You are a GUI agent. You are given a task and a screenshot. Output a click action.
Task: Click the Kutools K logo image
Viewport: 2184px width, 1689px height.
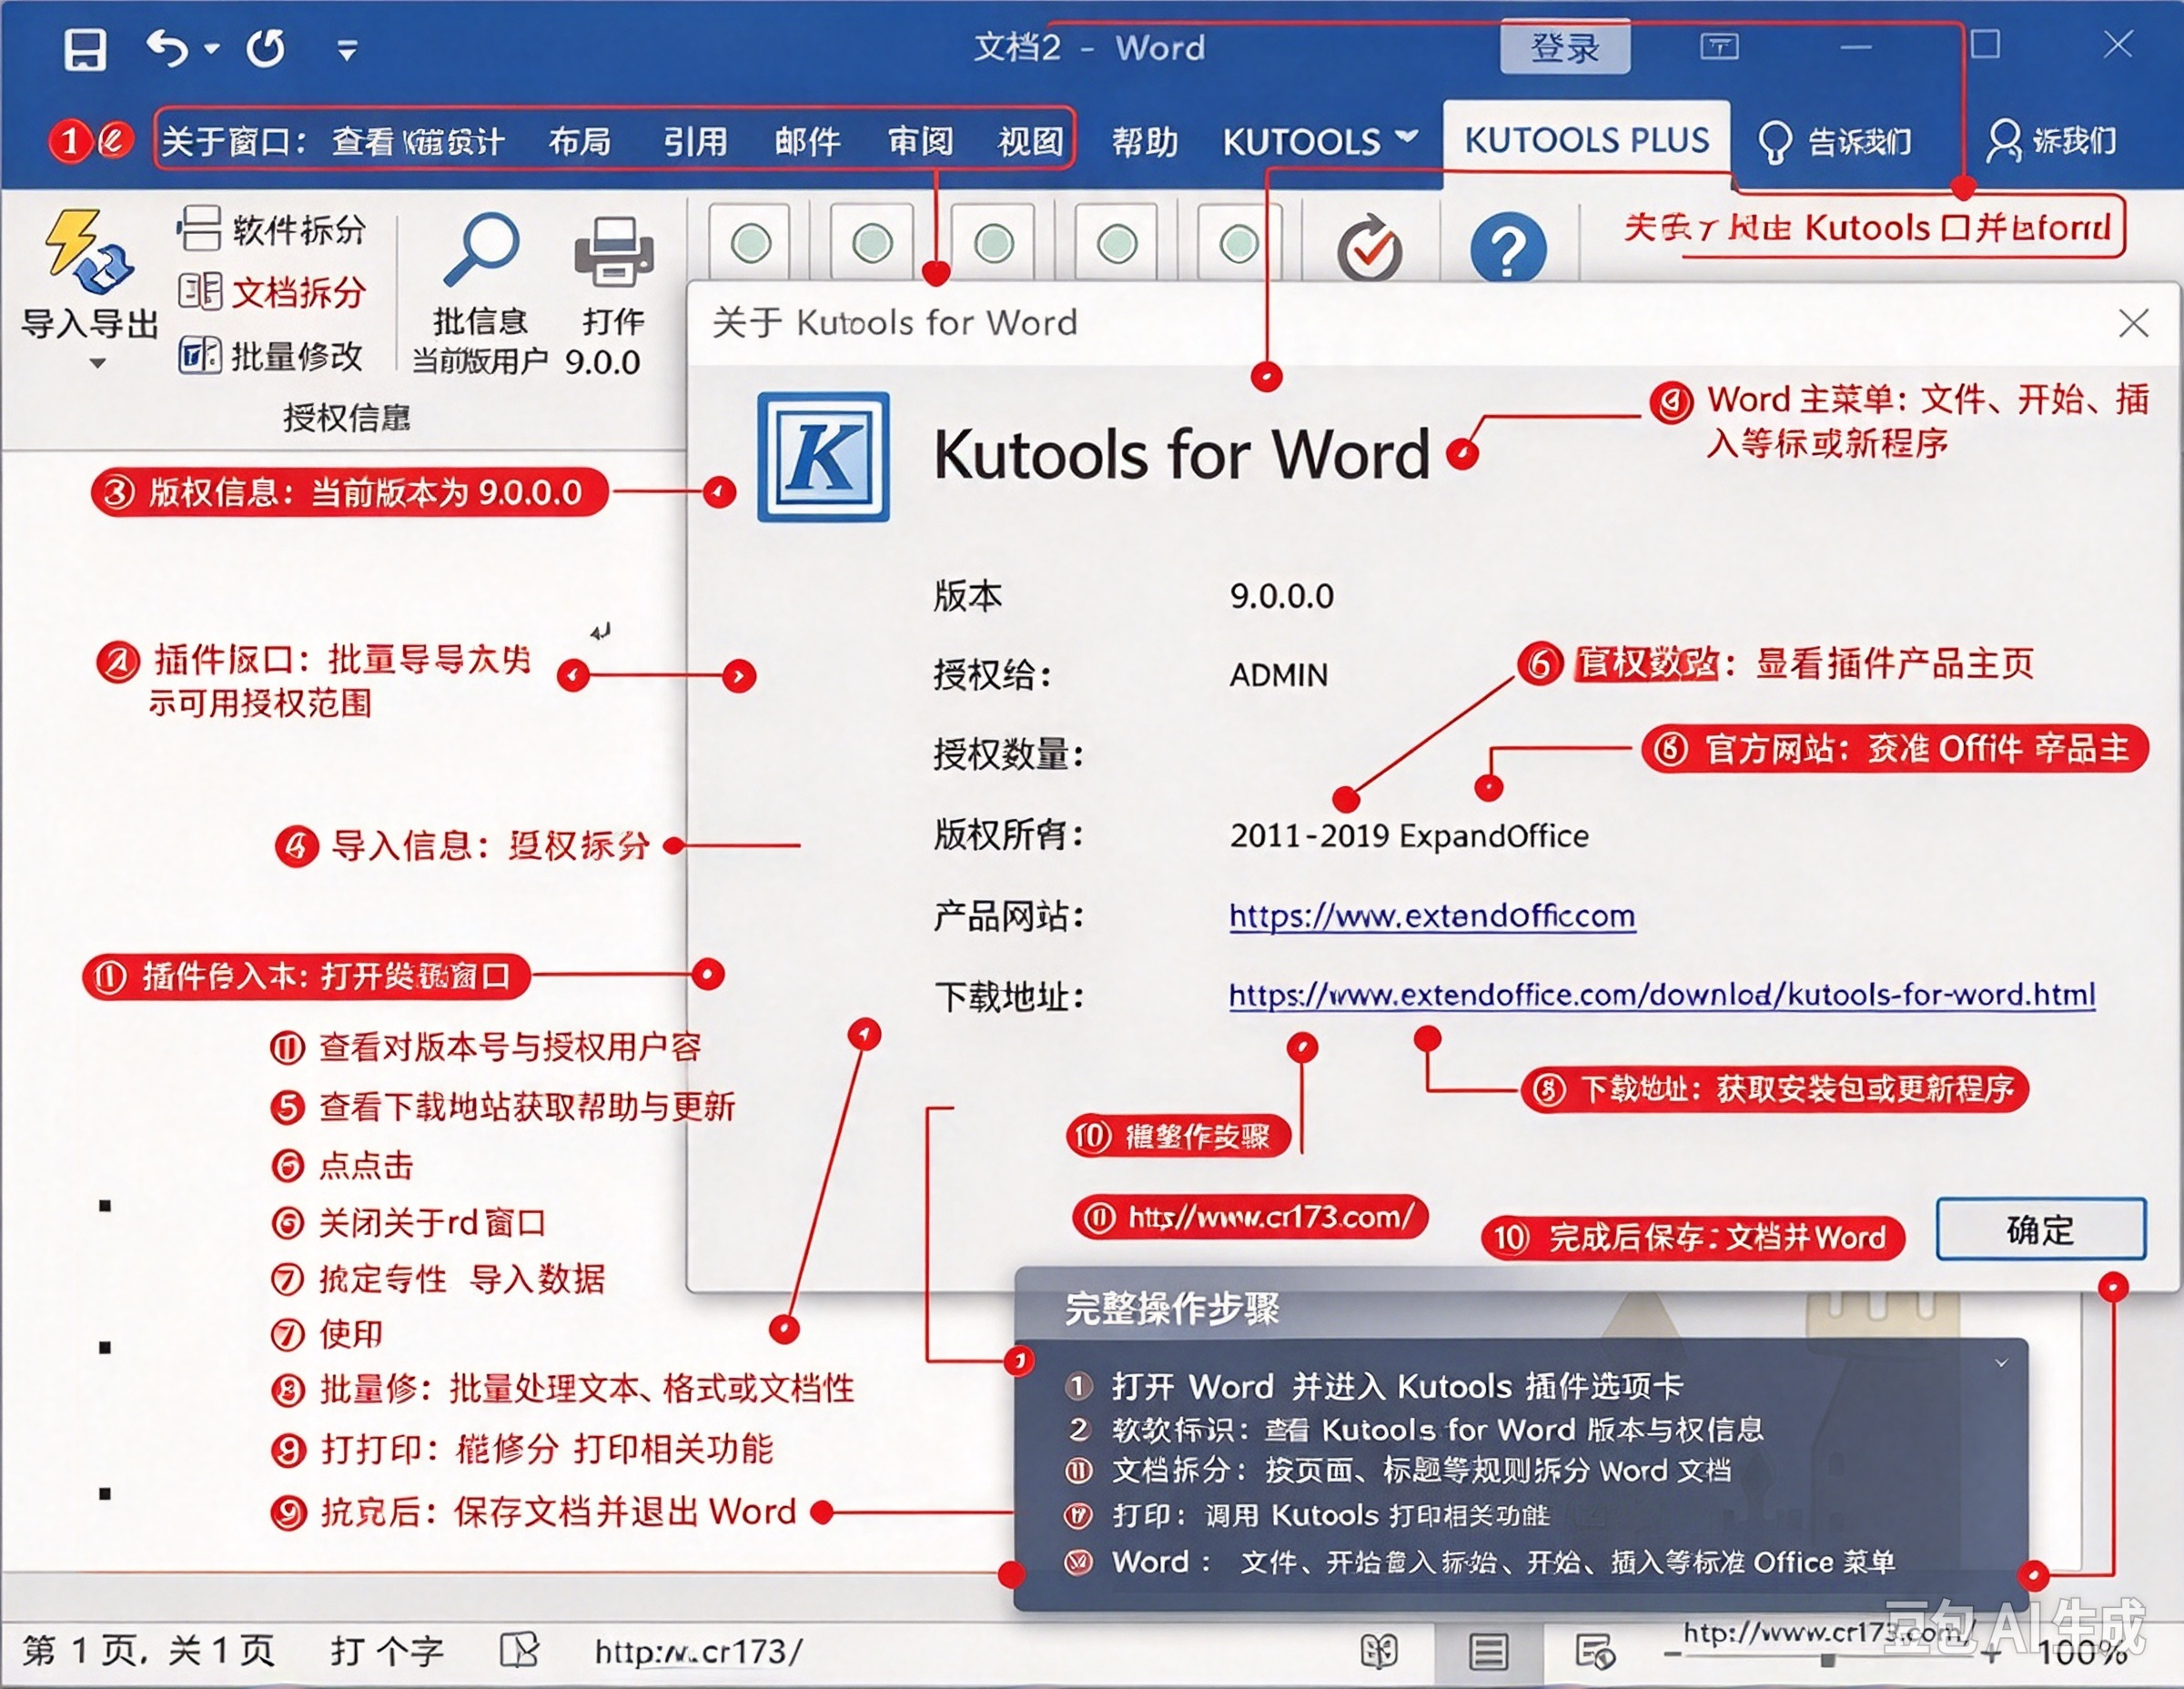pos(823,456)
